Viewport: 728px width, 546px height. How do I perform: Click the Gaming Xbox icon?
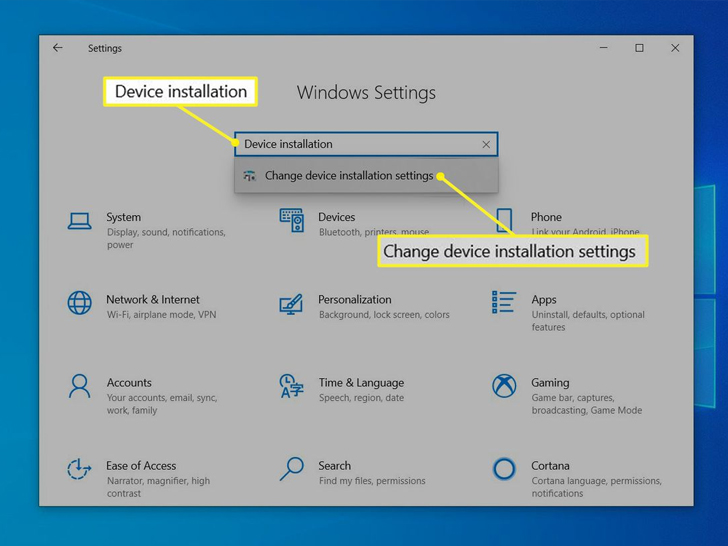point(504,386)
